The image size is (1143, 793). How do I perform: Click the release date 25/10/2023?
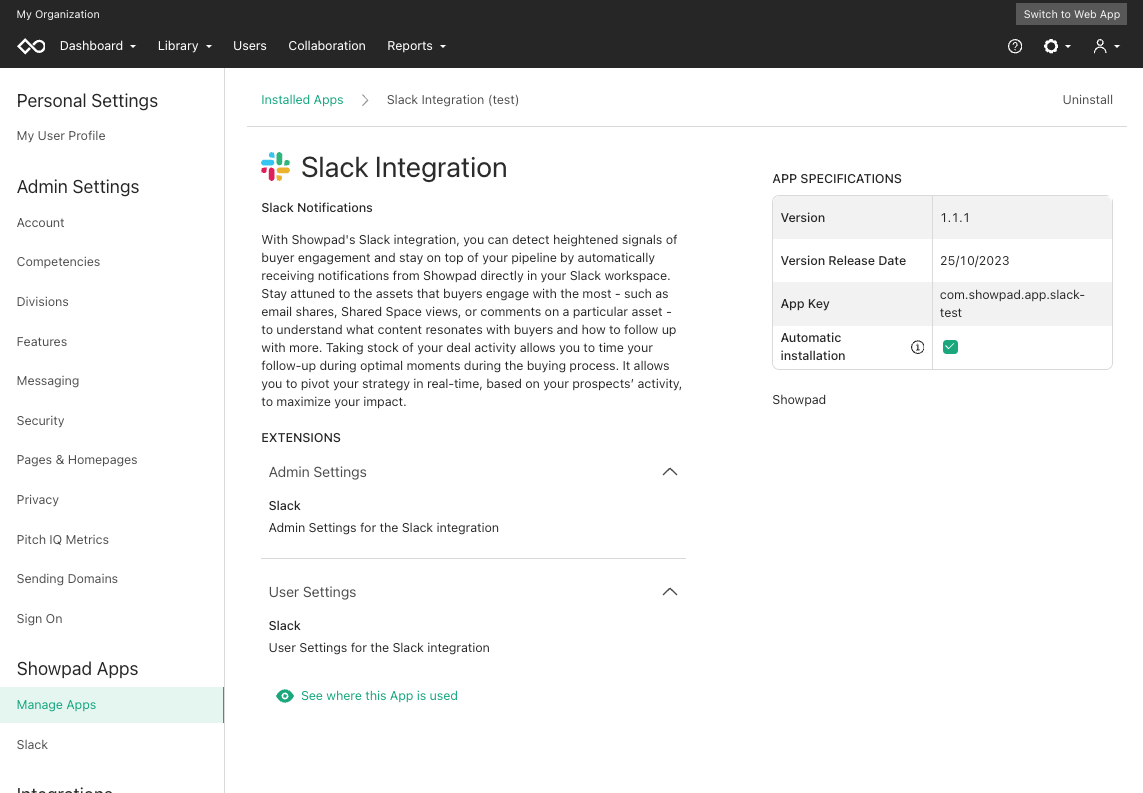(975, 260)
